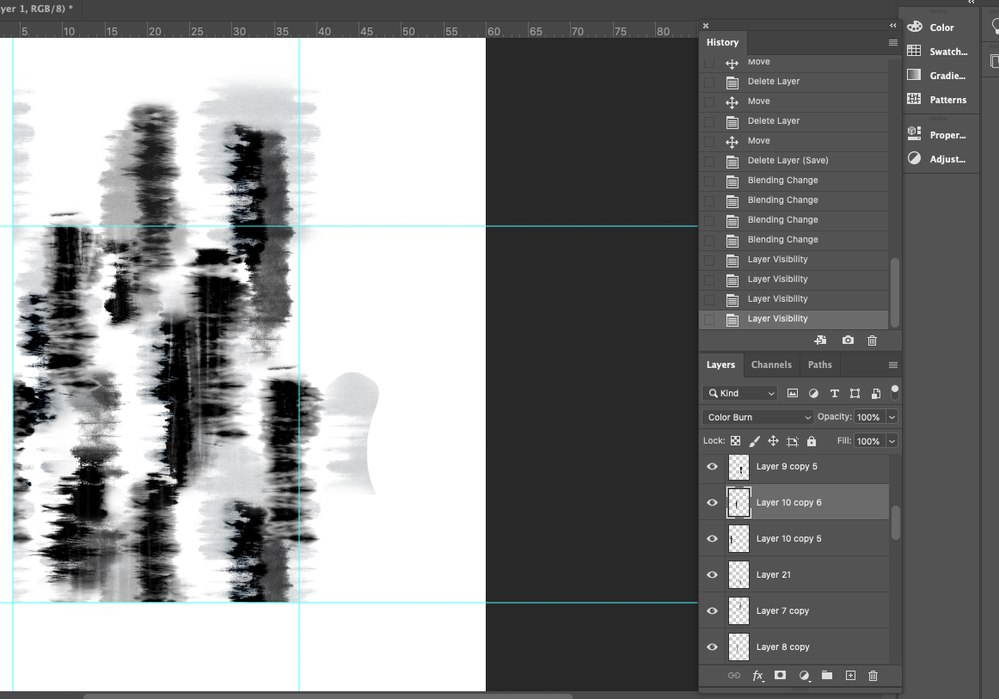Add layer mask icon
Image resolution: width=999 pixels, height=699 pixels.
coord(780,675)
